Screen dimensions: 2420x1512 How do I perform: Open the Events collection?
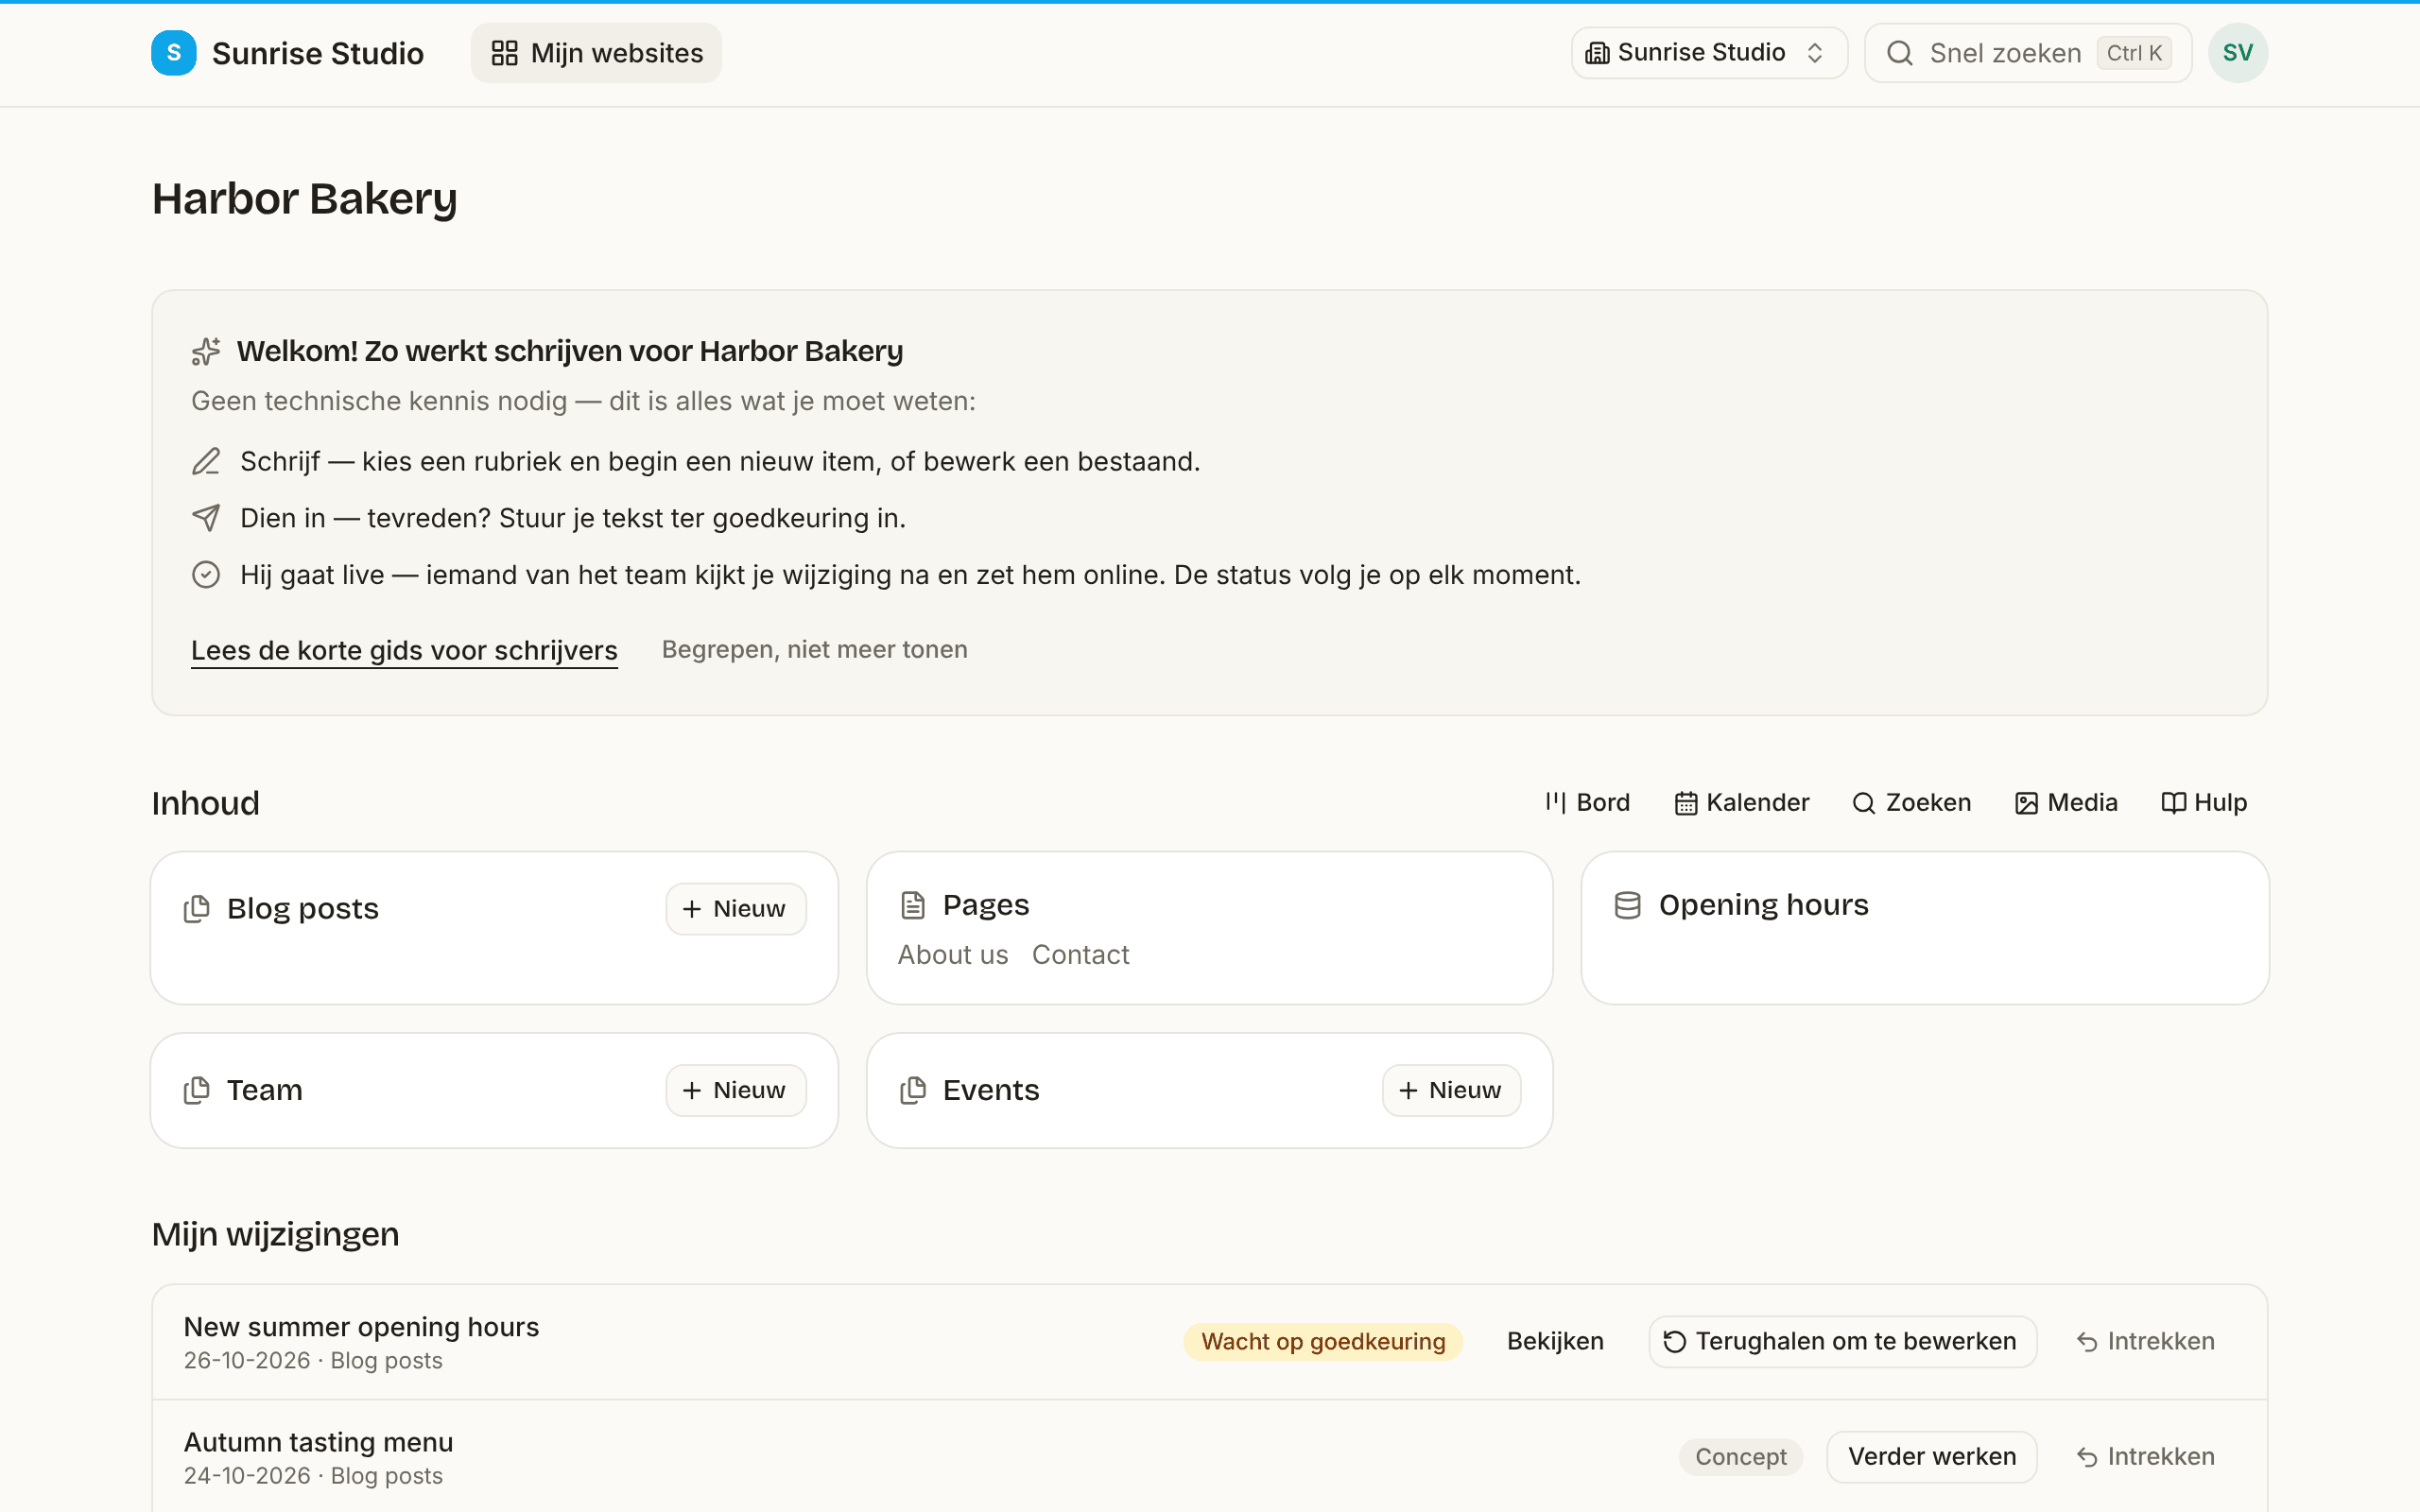point(991,1090)
